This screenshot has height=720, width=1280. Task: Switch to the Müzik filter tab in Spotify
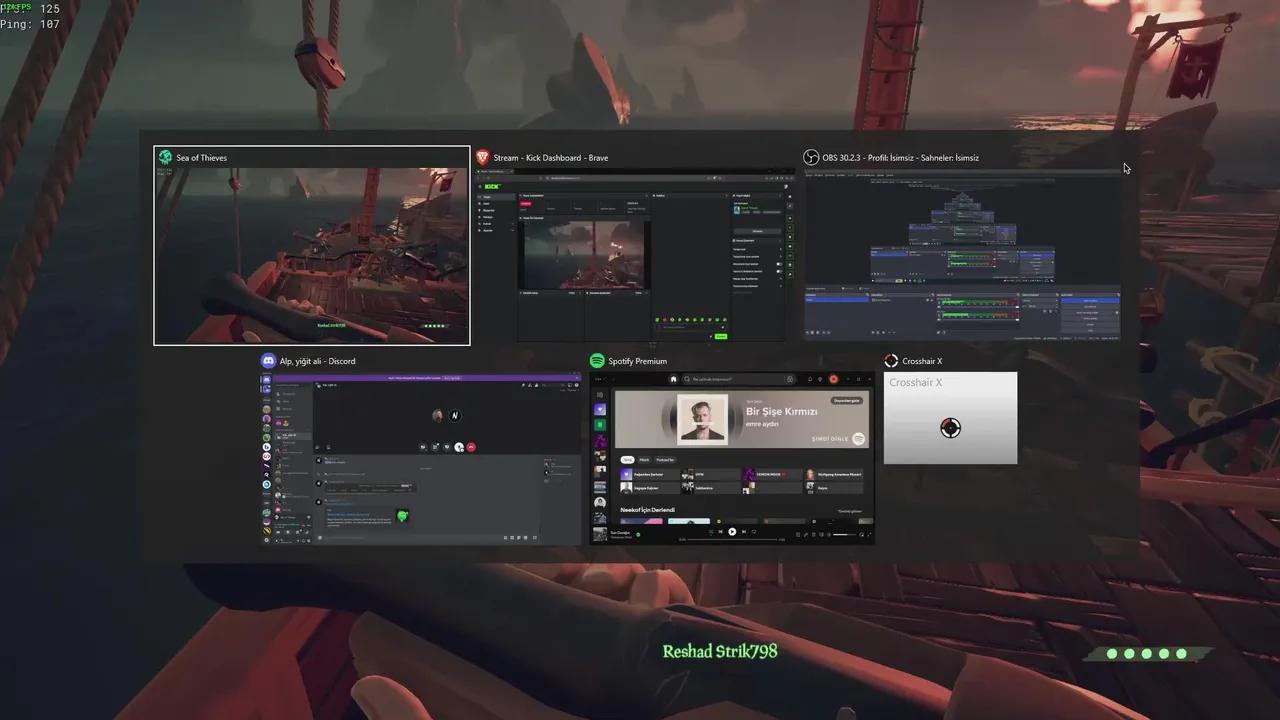(x=645, y=460)
